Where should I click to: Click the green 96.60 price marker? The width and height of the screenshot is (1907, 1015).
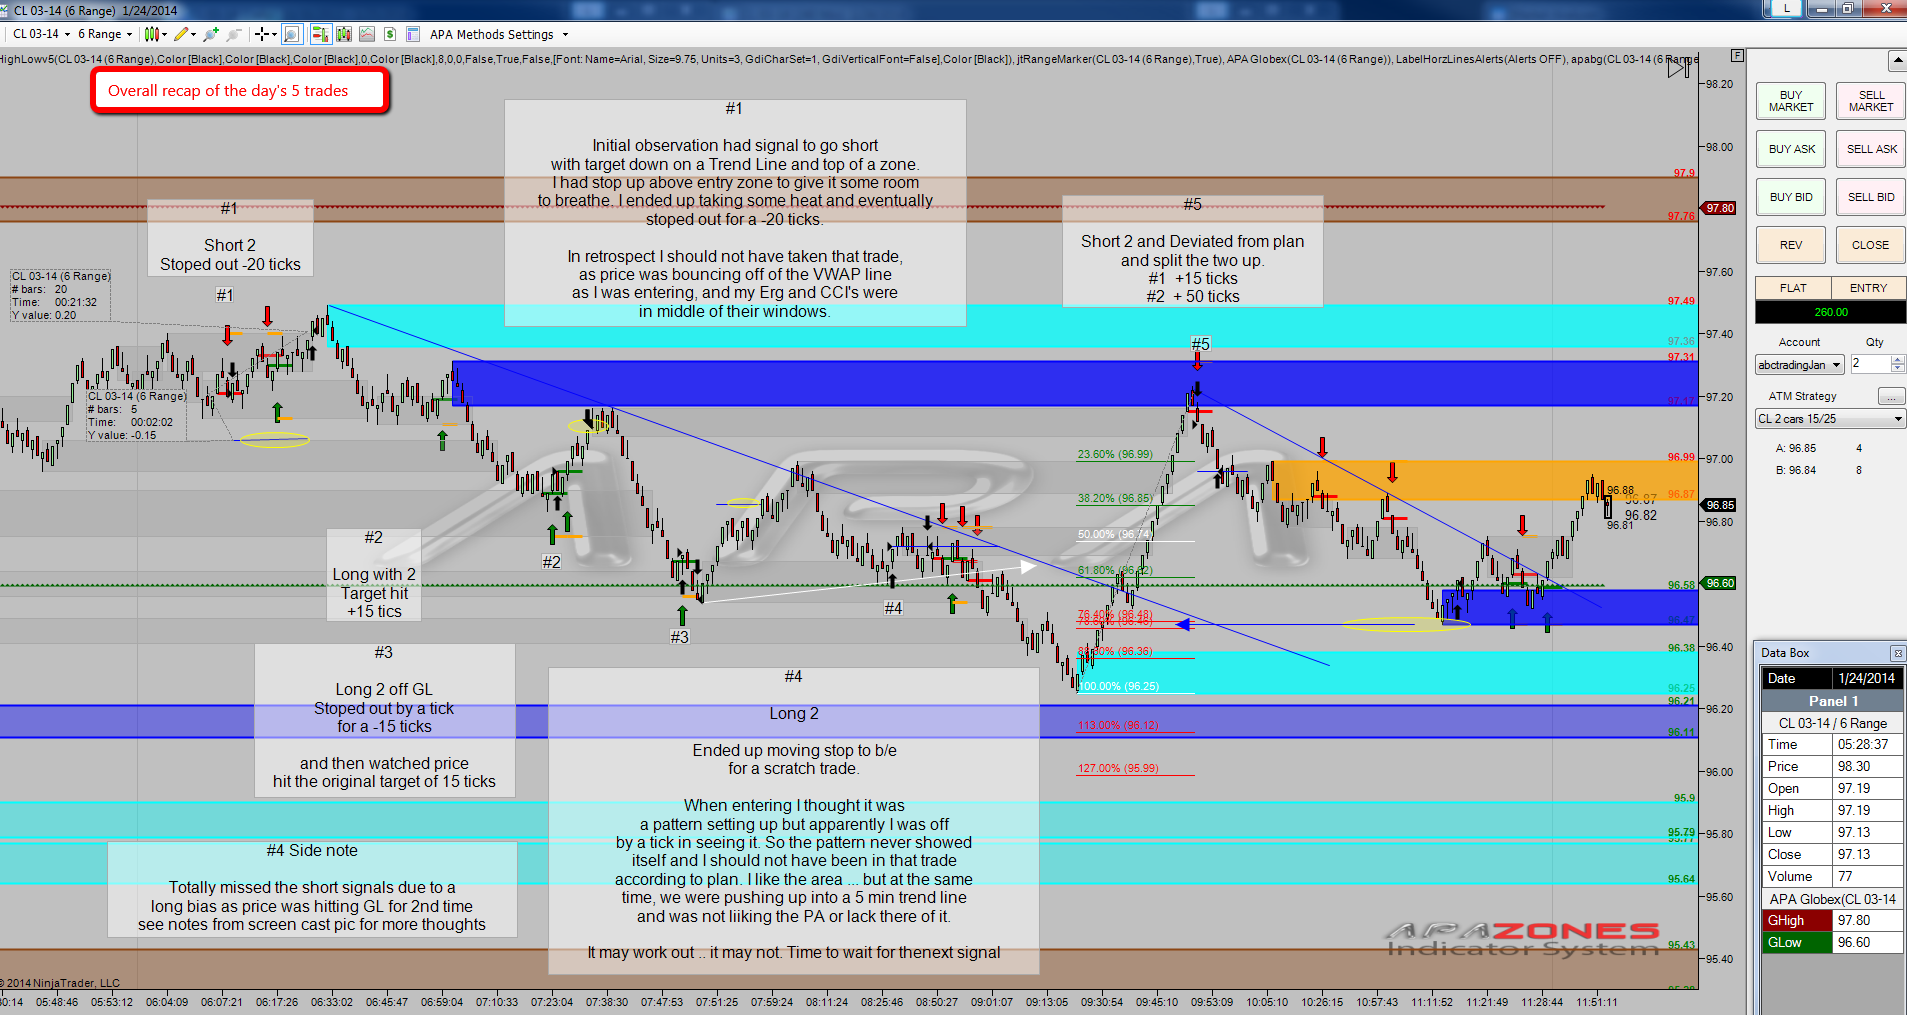coord(1720,583)
